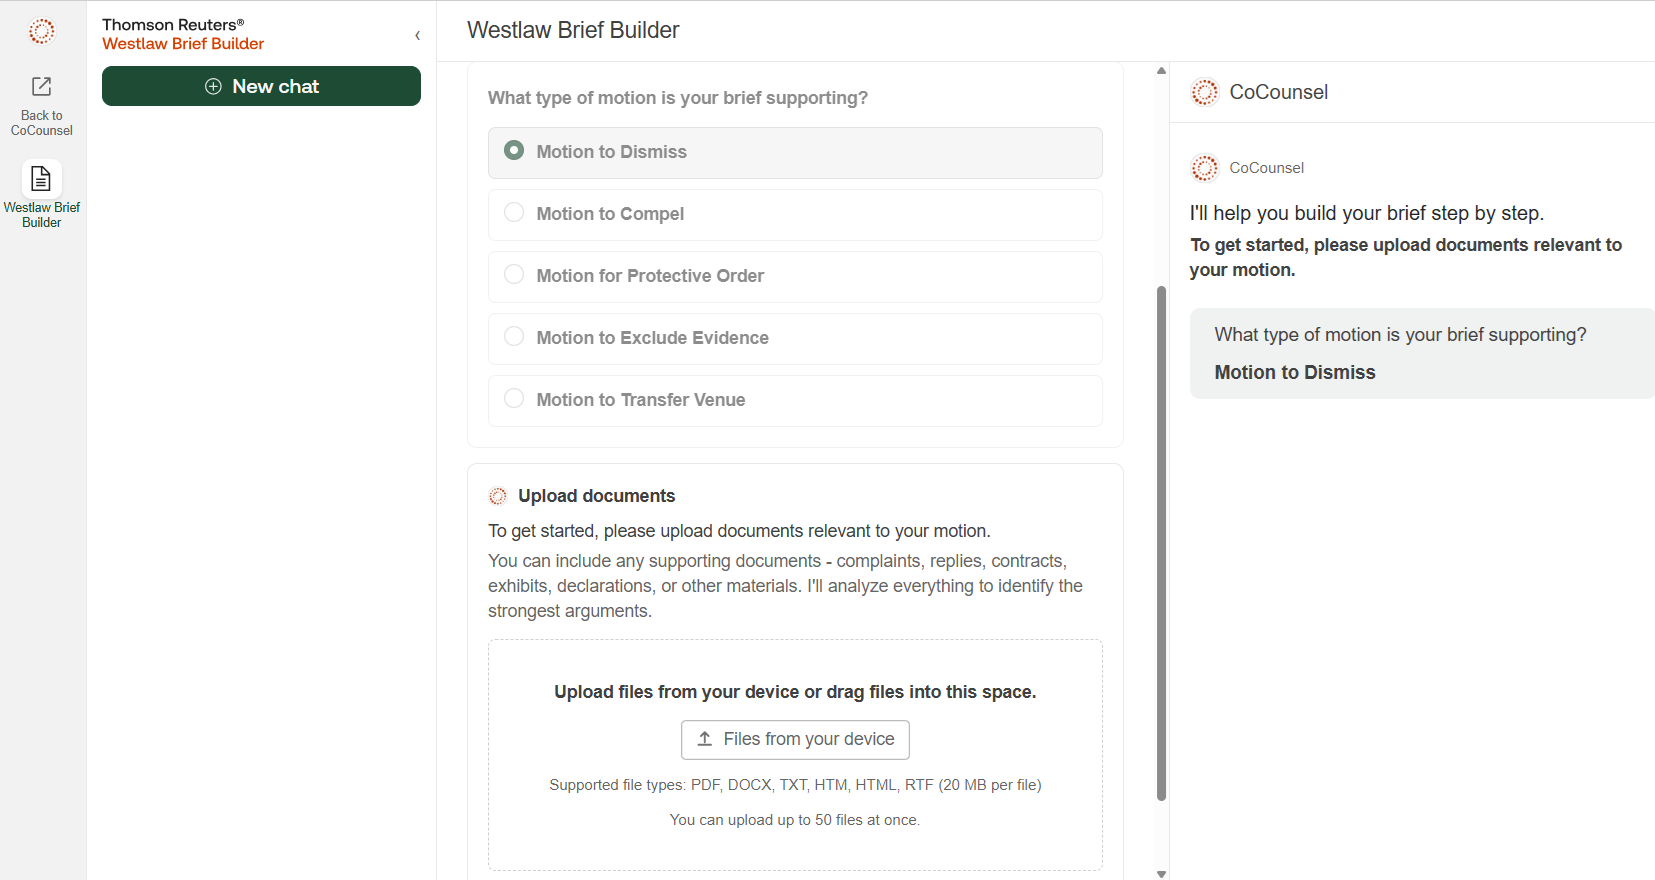Click Files from your device button
The height and width of the screenshot is (880, 1655).
click(x=795, y=739)
